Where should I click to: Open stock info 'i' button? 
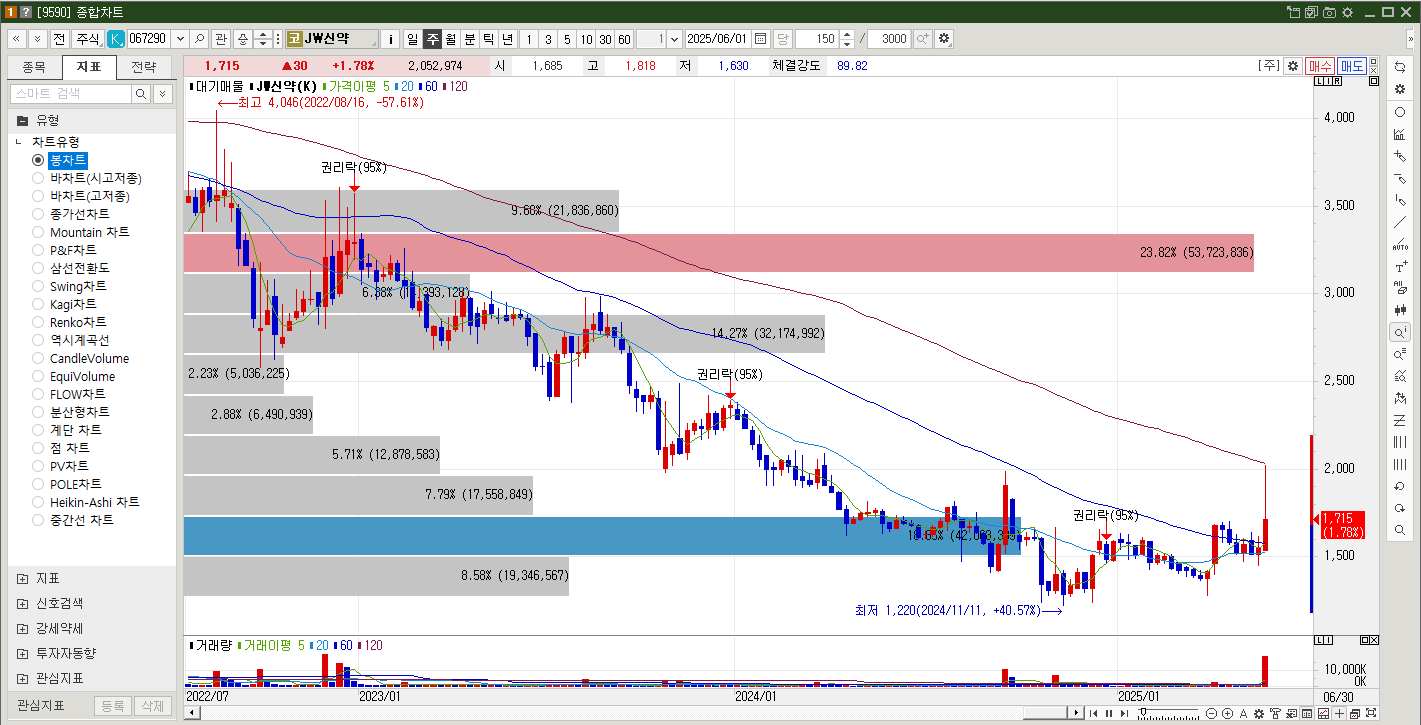point(390,38)
